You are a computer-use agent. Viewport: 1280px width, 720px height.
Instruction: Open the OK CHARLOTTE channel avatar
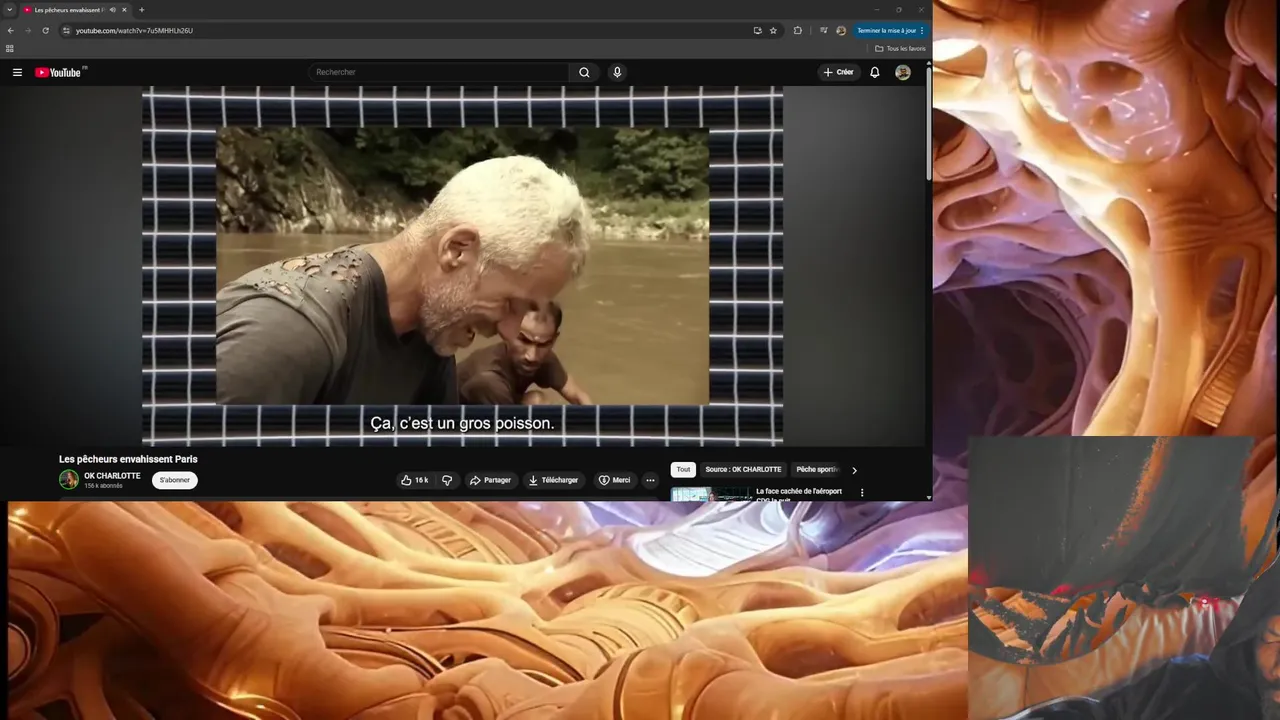pos(69,480)
